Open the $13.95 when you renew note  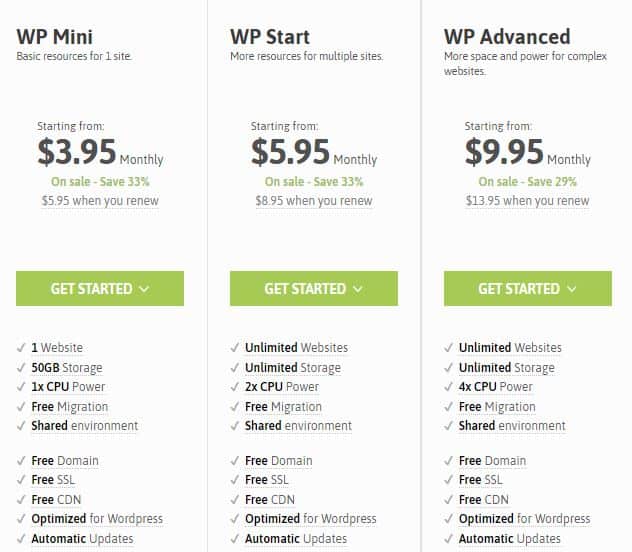pyautogui.click(x=528, y=200)
